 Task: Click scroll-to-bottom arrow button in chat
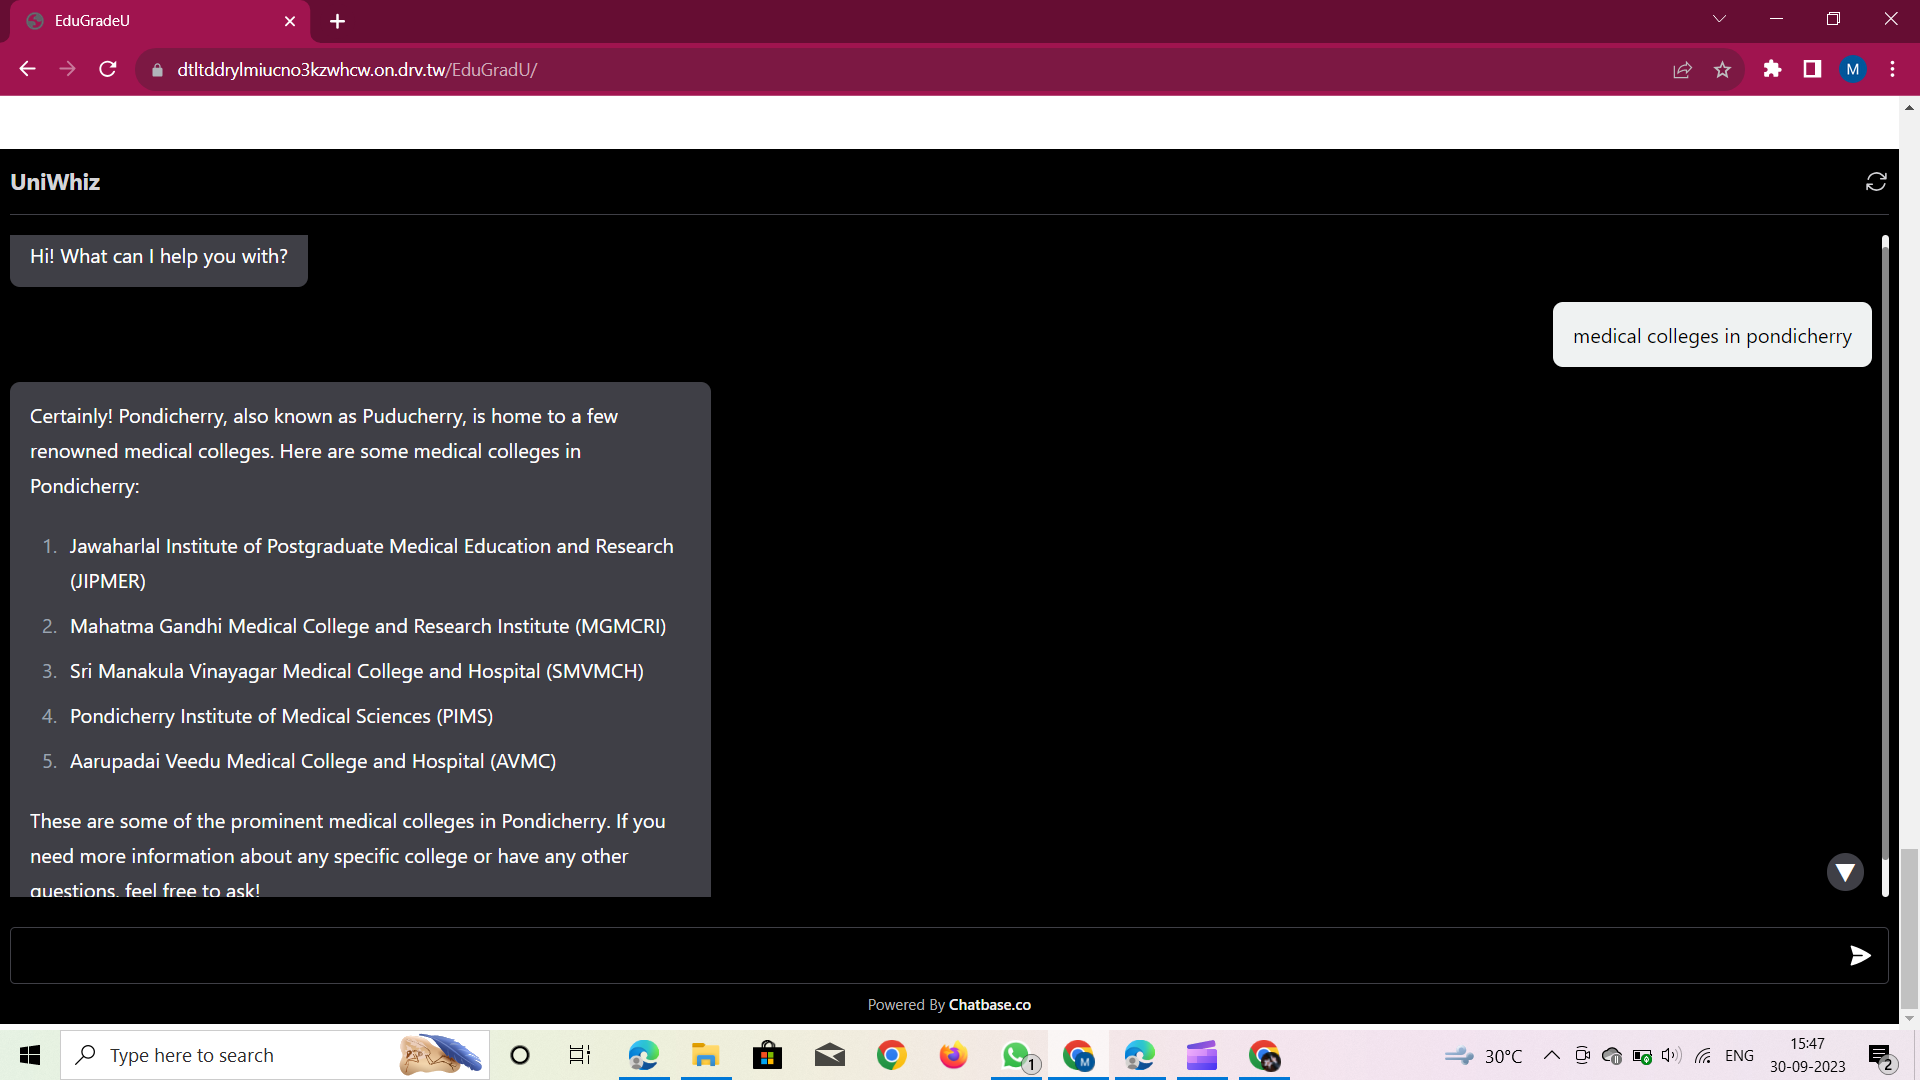pos(1845,872)
